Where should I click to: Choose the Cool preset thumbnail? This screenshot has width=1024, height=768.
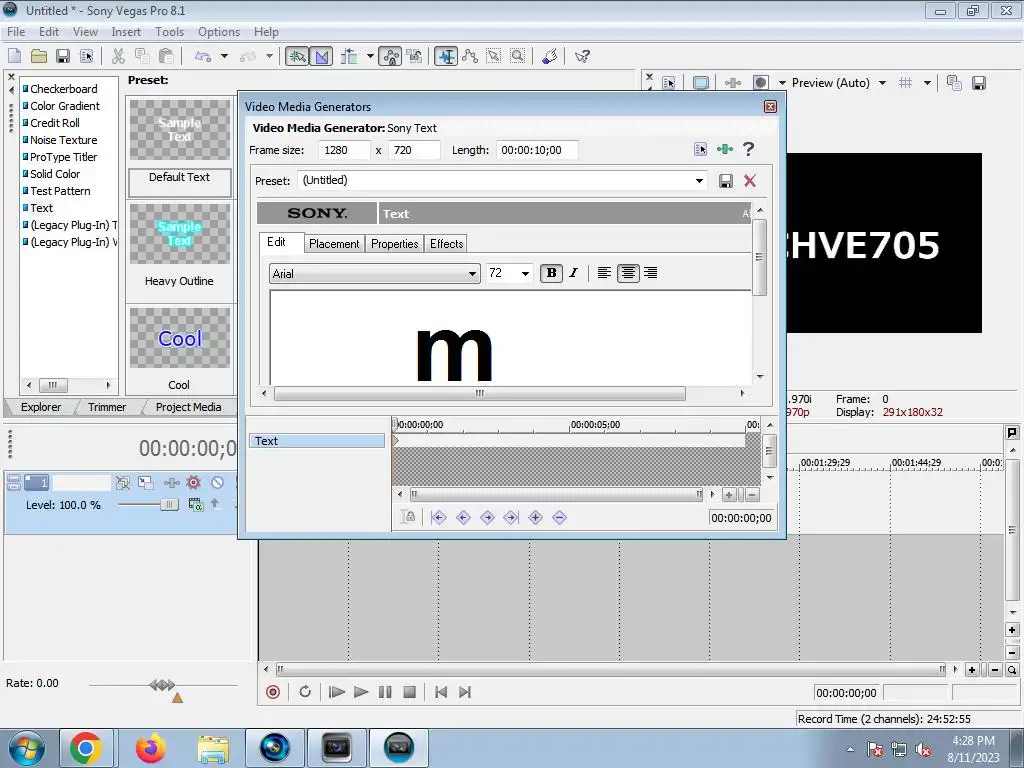click(x=180, y=338)
